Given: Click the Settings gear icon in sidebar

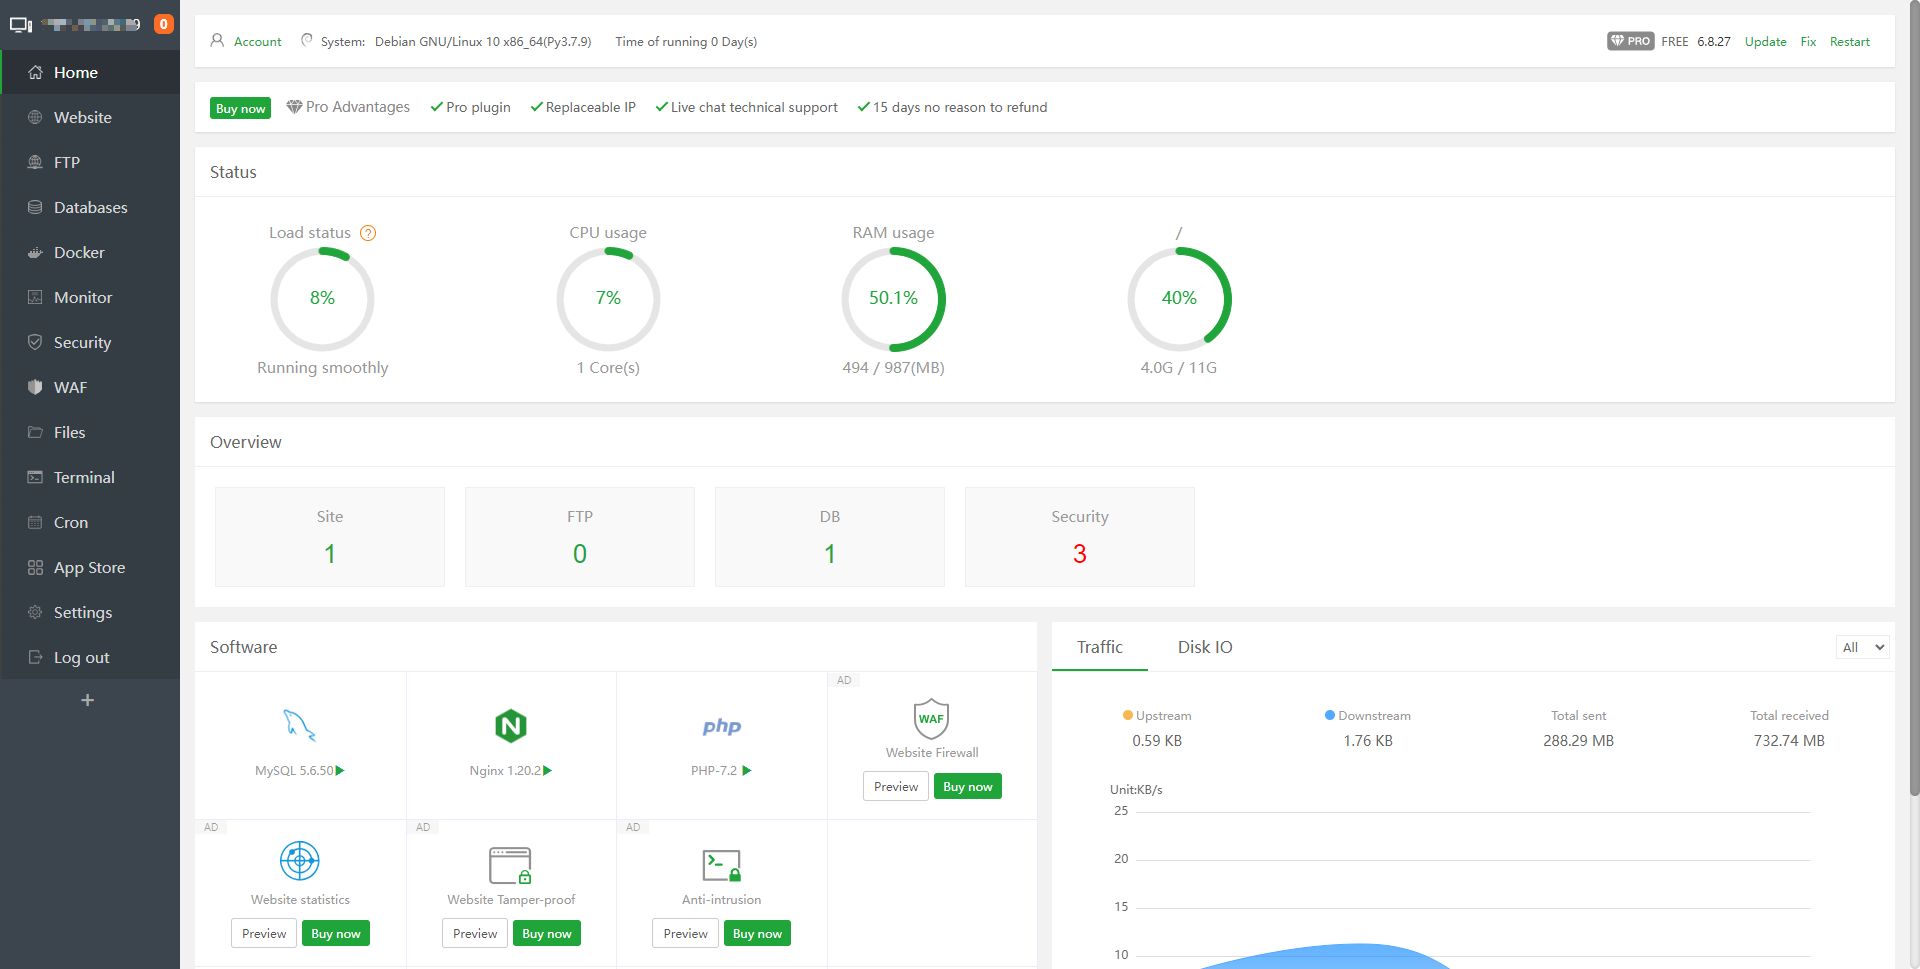Looking at the screenshot, I should (35, 612).
